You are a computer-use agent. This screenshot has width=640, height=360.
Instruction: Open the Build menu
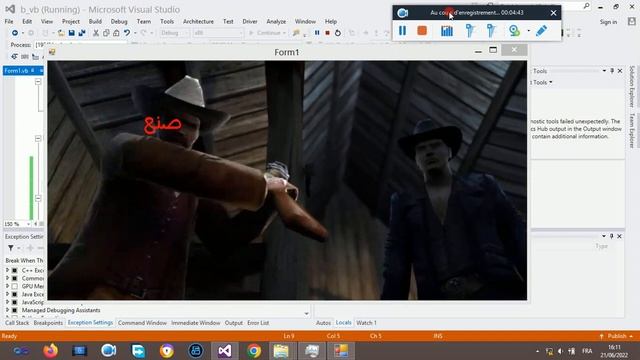95,21
